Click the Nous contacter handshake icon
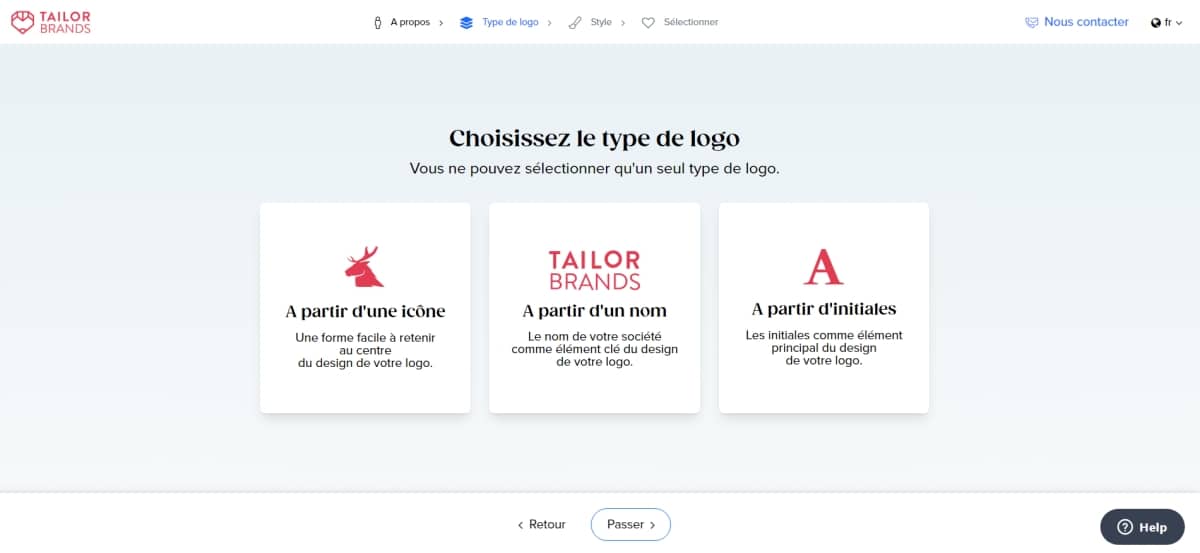 coord(1032,22)
